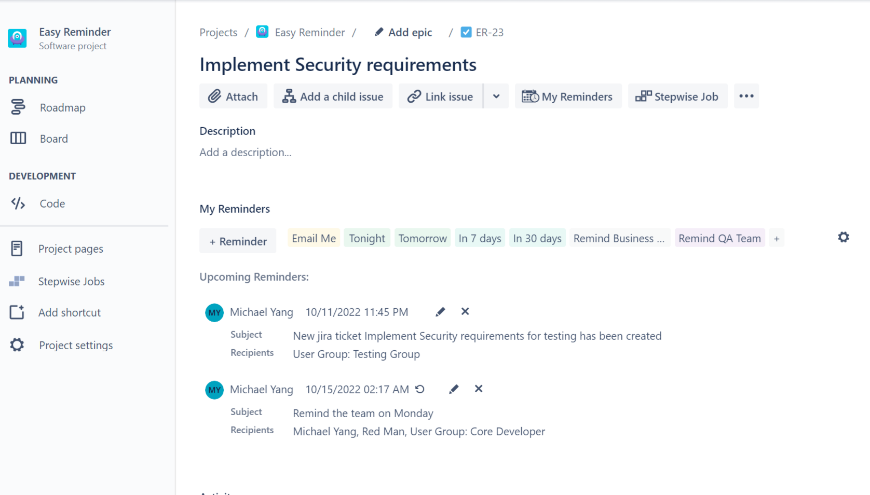Remove the 10/15/2022 reminder with the X icon
Viewport: 870px width, 495px height.
pos(478,389)
